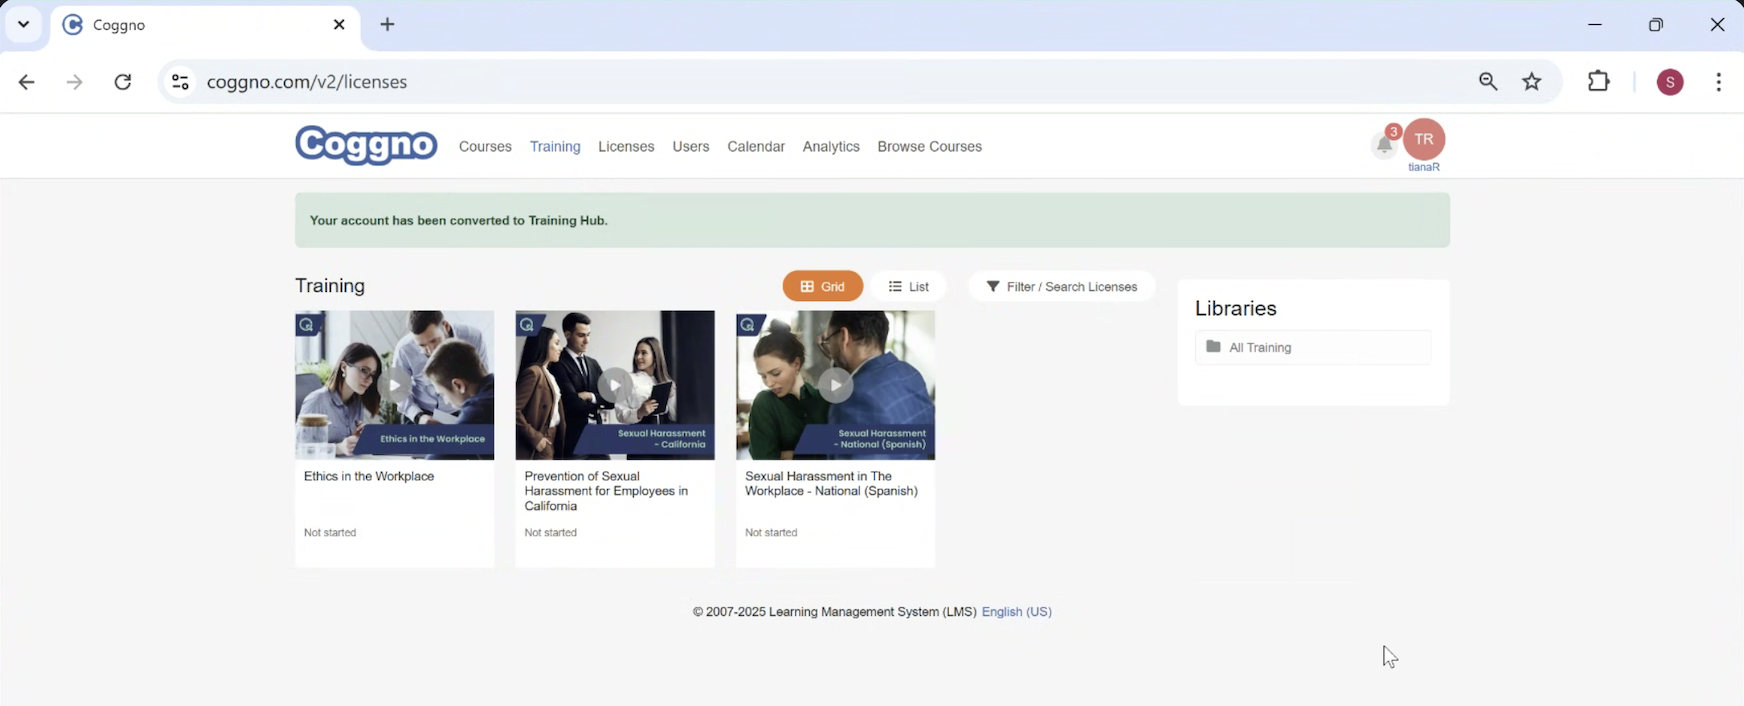Image resolution: width=1744 pixels, height=706 pixels.
Task: Open the browser extensions puzzle icon
Action: pyautogui.click(x=1599, y=82)
